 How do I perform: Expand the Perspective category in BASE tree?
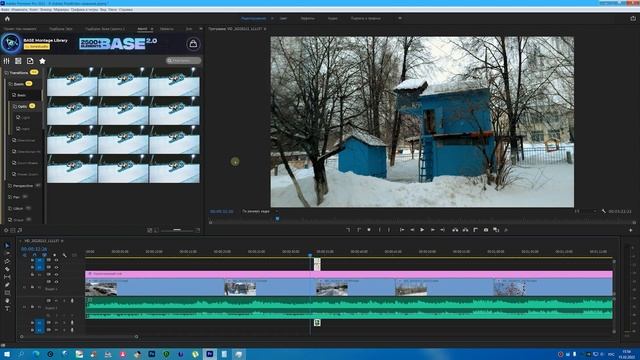[x=23, y=186]
